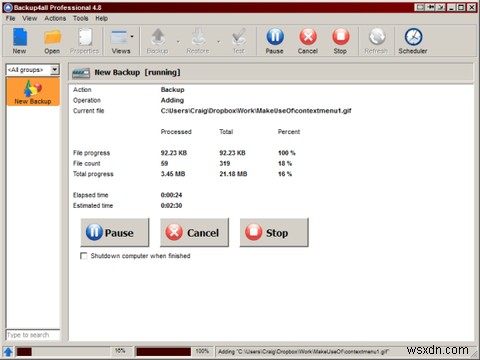Click the blue up arrow status bar icon
Screen dimensions: 480x360
[8, 351]
